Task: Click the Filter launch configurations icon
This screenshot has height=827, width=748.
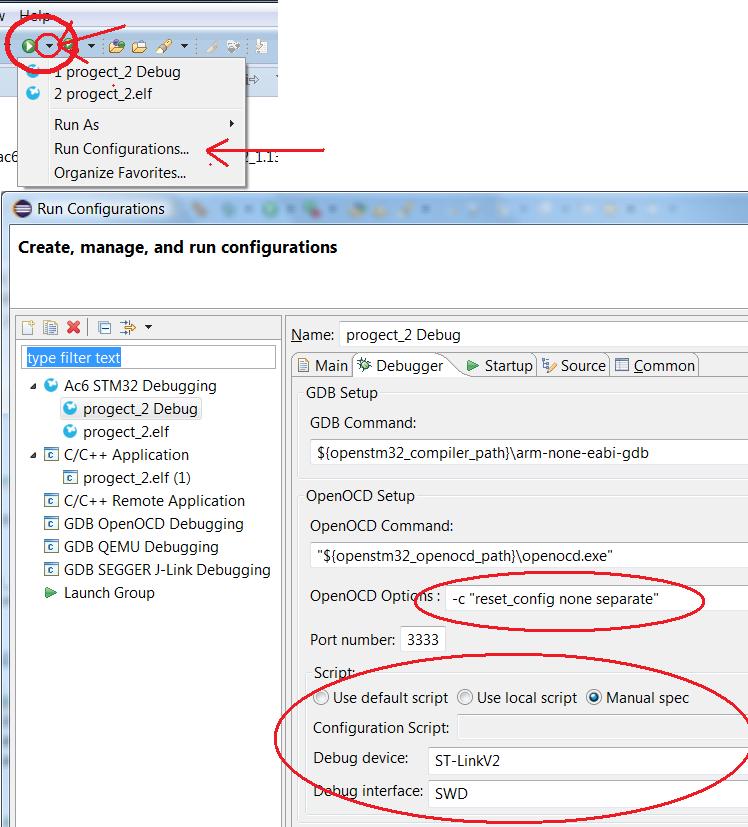Action: (x=127, y=327)
